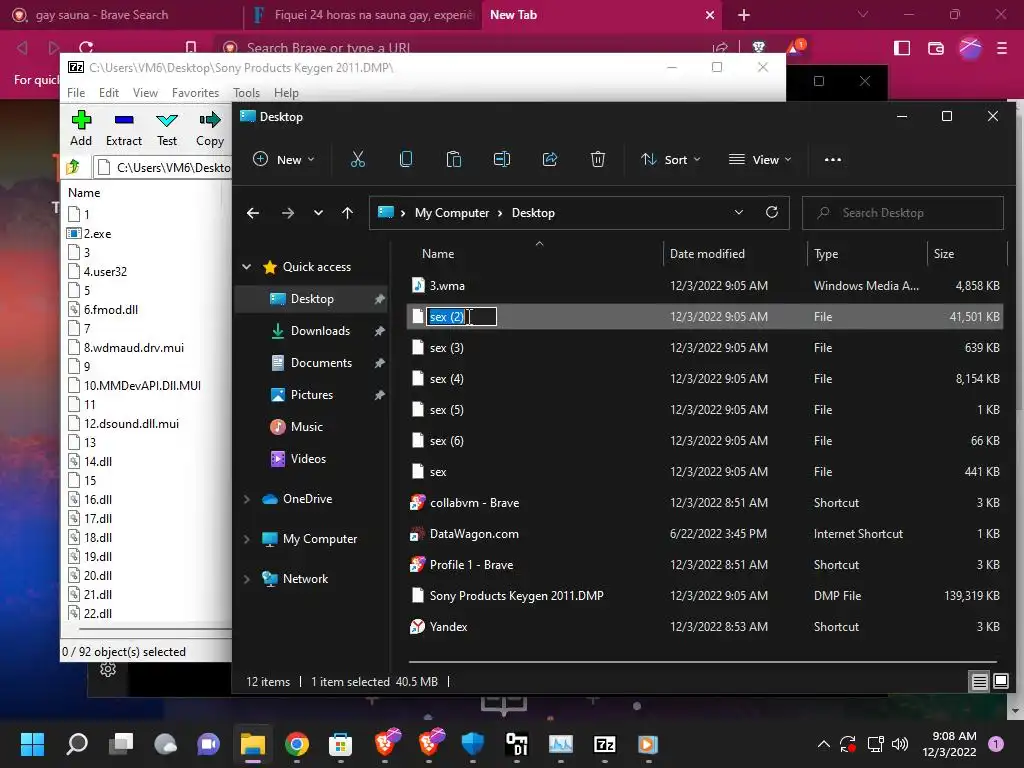Select 3.wma file in Explorer
Viewport: 1024px width, 768px height.
pos(705,285)
